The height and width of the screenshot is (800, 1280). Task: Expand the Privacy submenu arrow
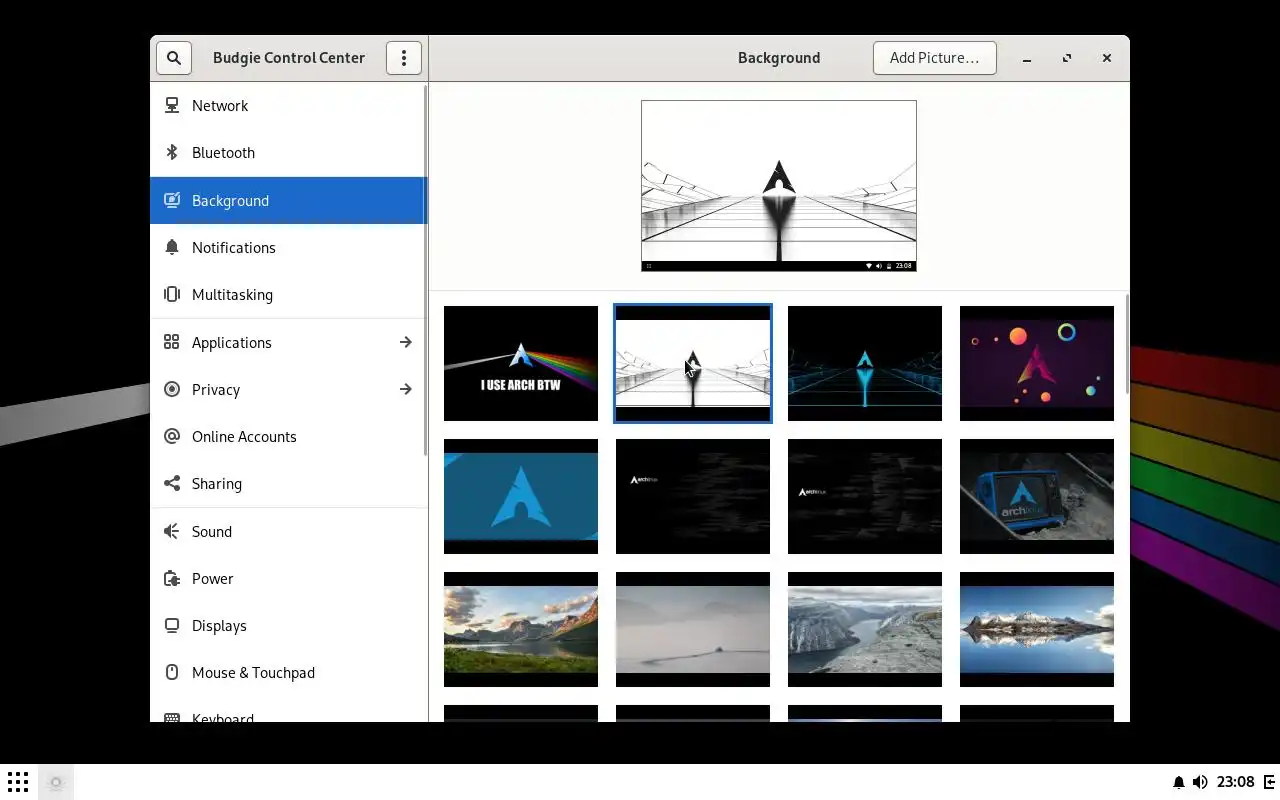pyautogui.click(x=405, y=389)
